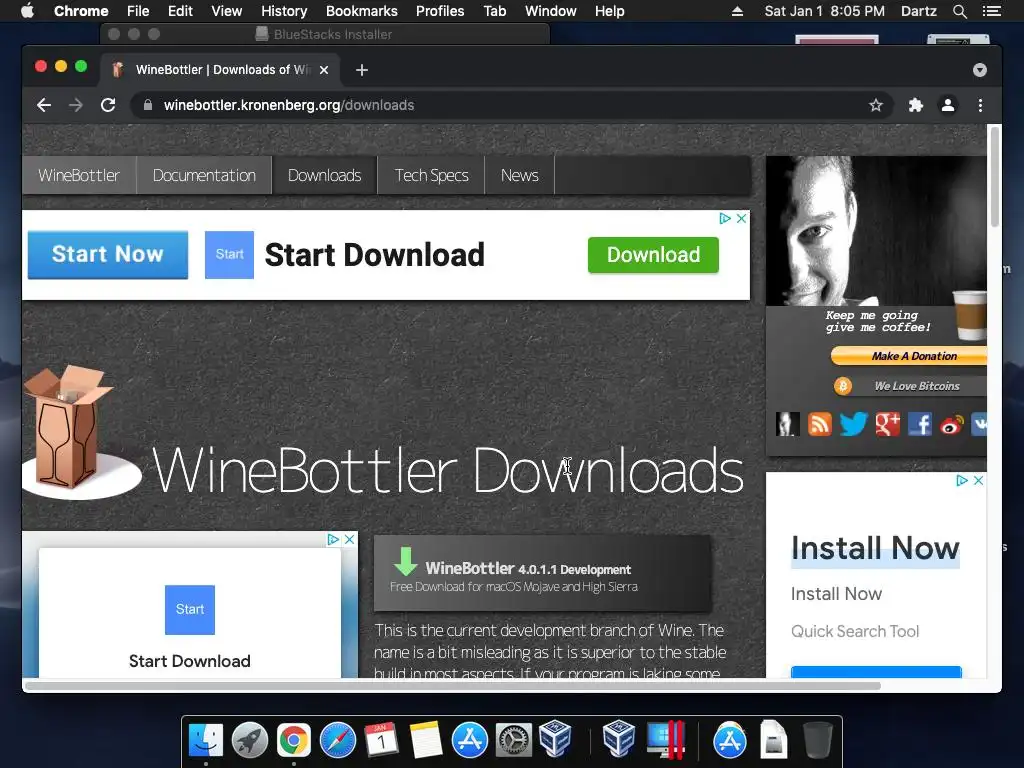Reload the WineBottler page
This screenshot has width=1024, height=768.
[x=108, y=105]
